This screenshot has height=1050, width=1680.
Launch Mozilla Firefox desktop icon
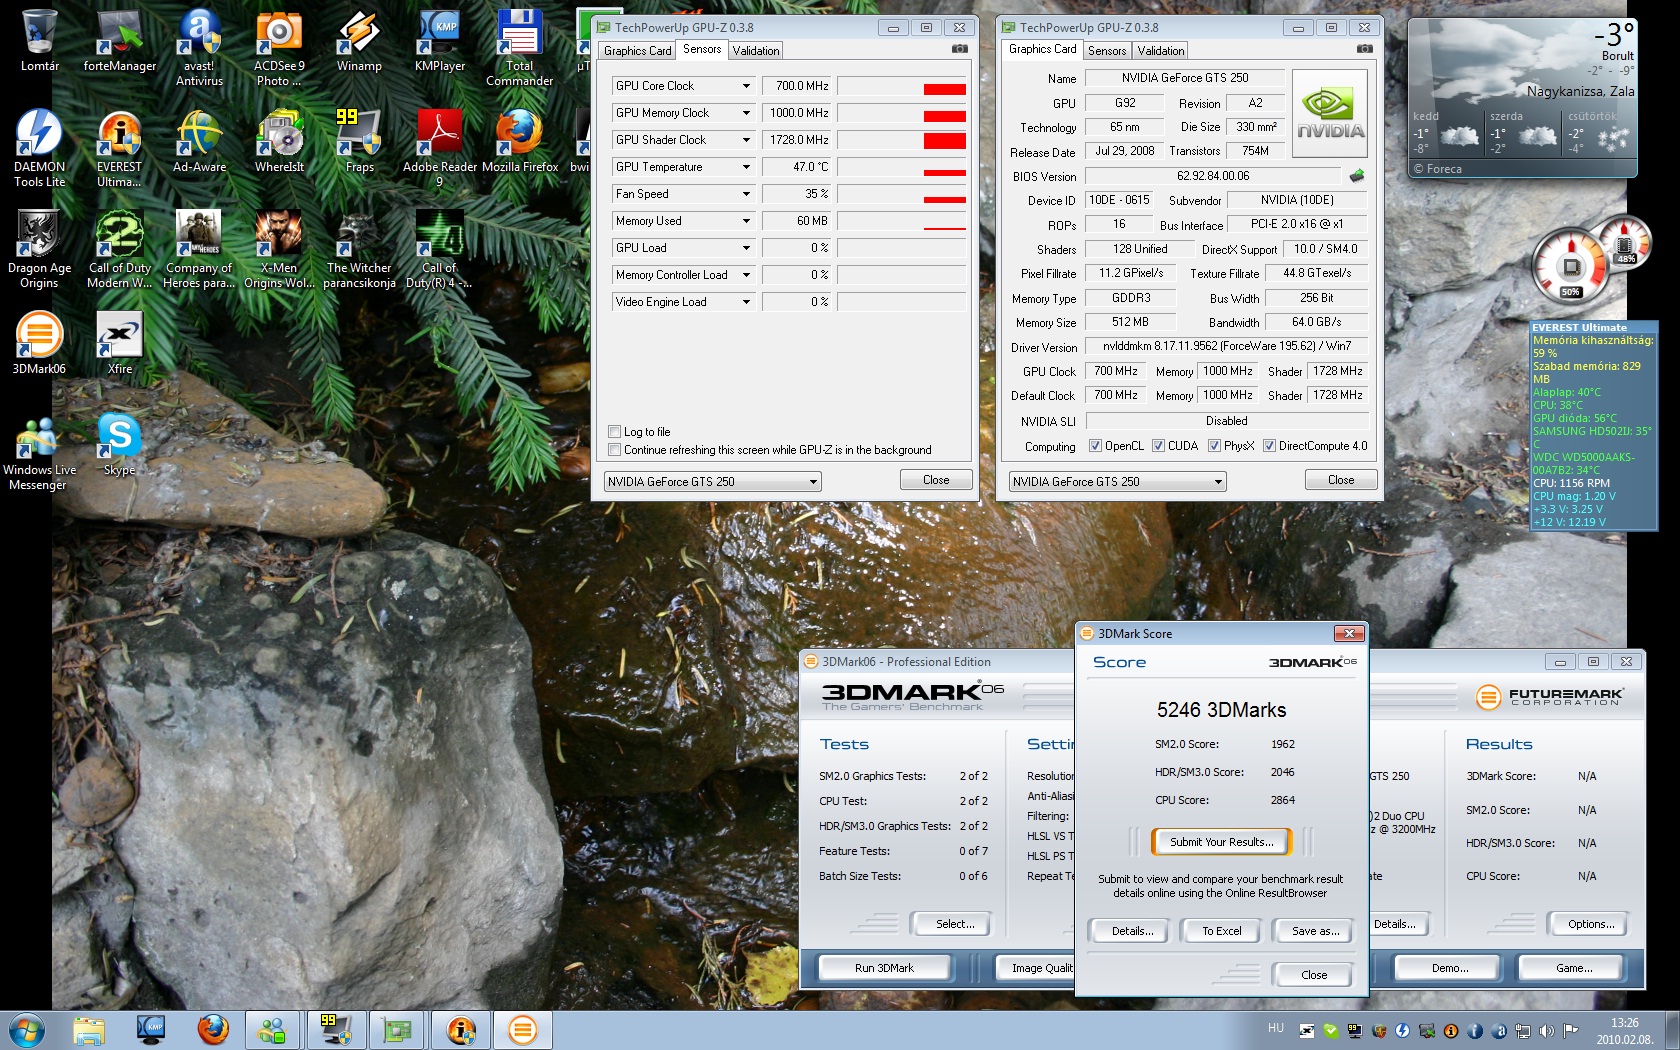click(x=520, y=141)
